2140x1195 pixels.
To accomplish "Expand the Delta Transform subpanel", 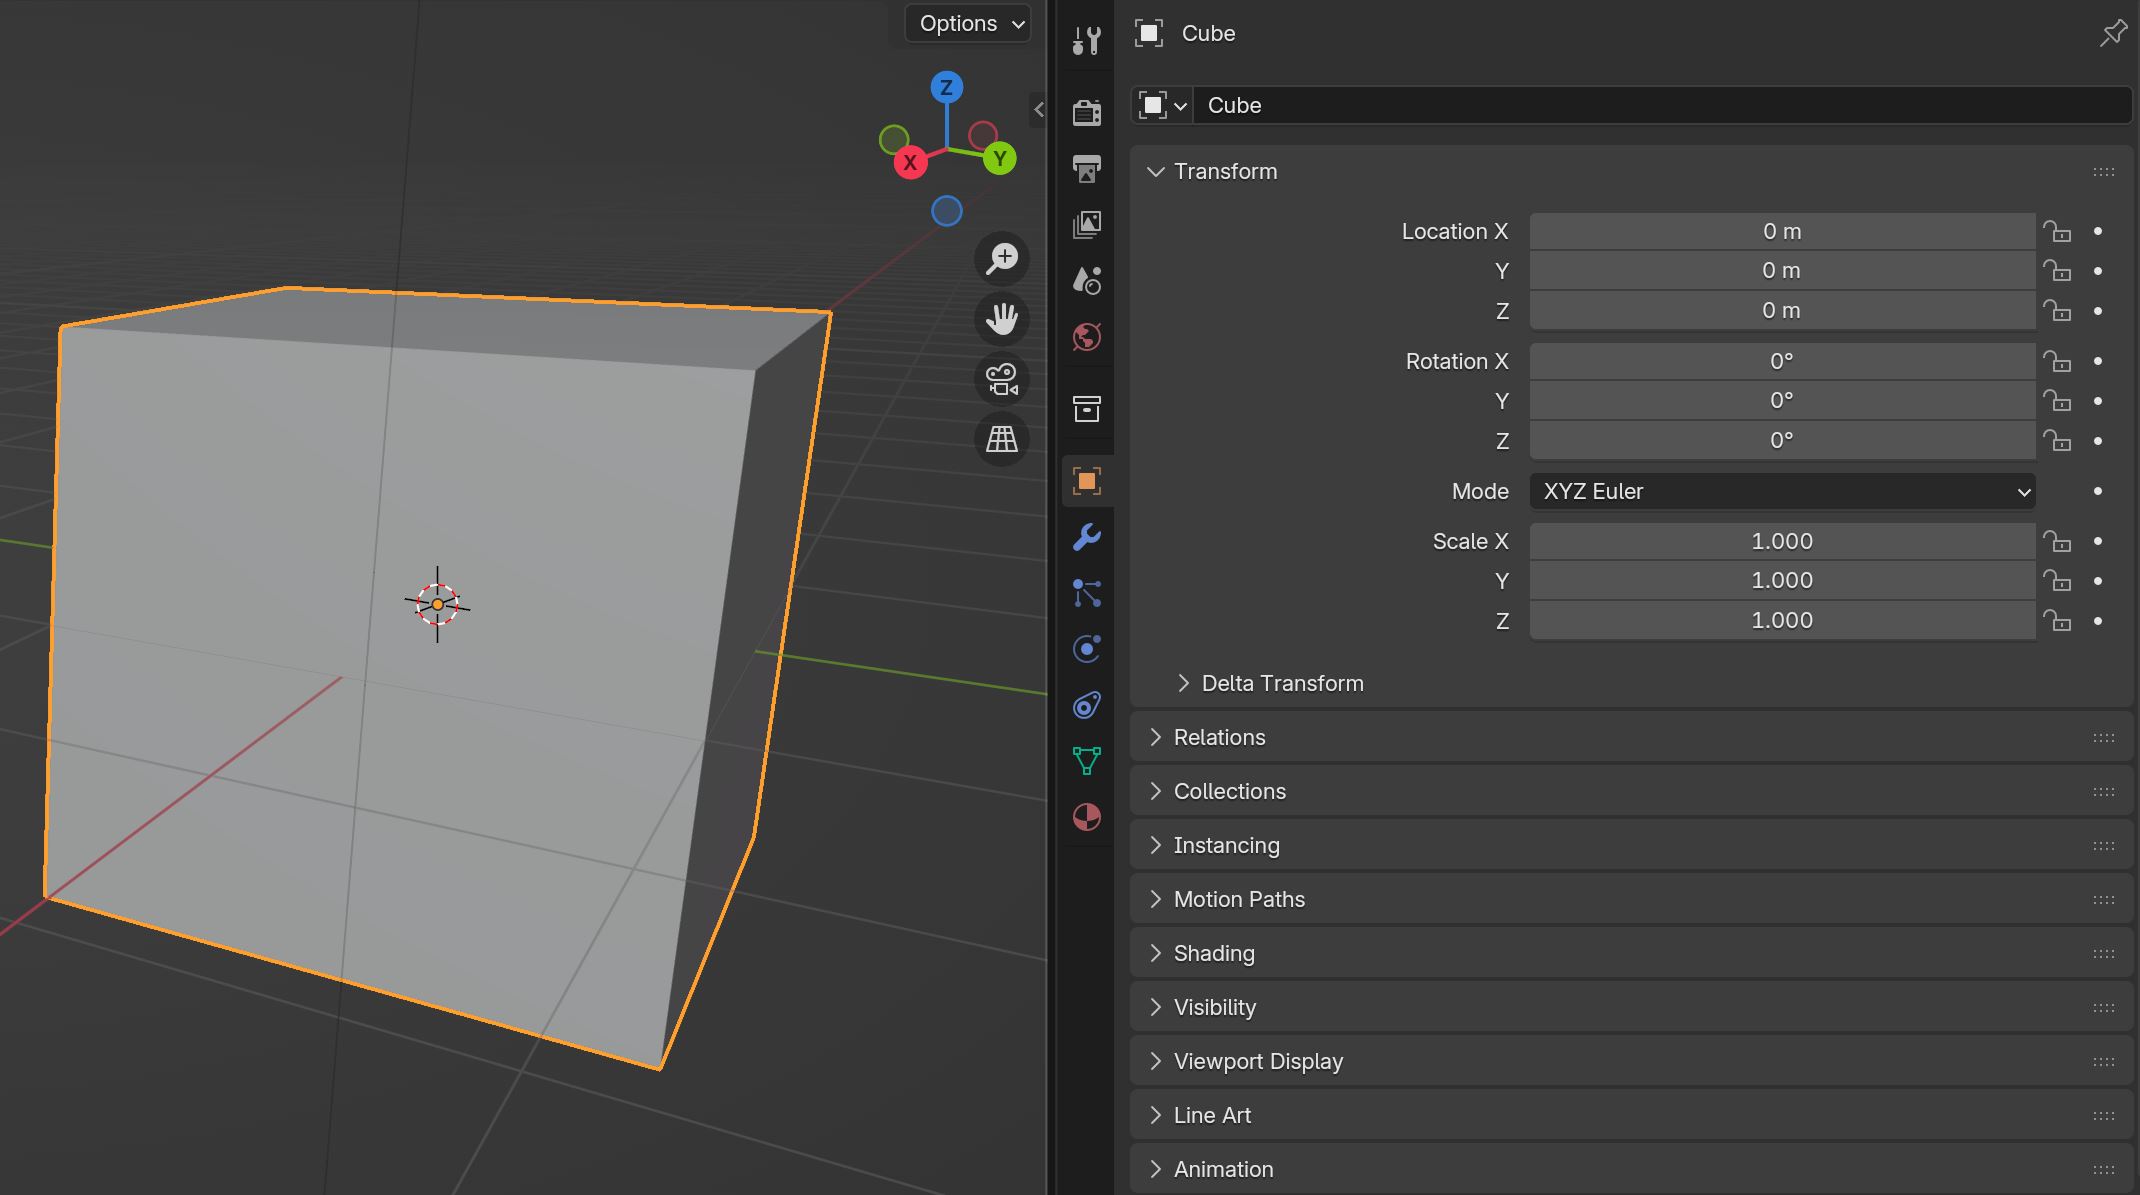I will 1282,683.
